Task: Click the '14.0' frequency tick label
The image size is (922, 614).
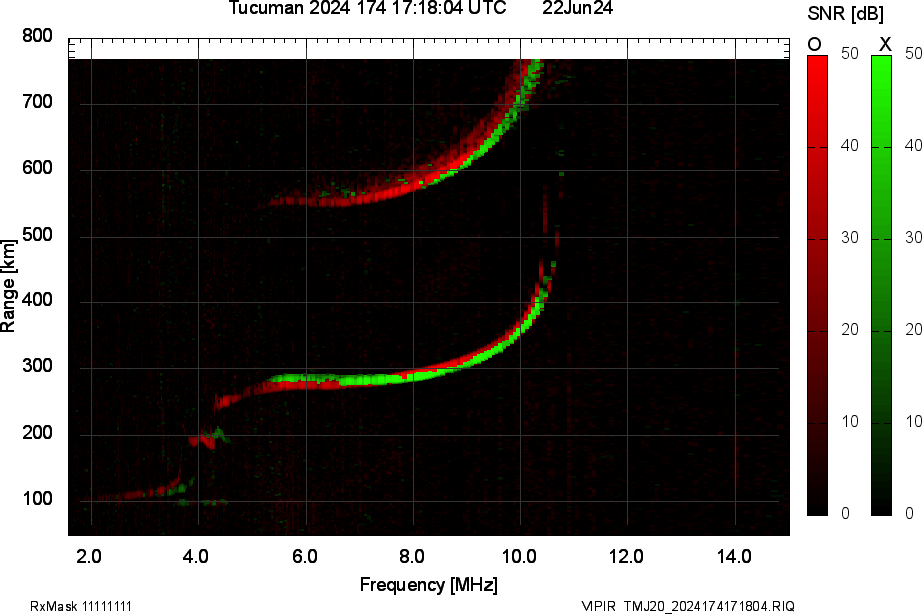Action: tap(734, 556)
